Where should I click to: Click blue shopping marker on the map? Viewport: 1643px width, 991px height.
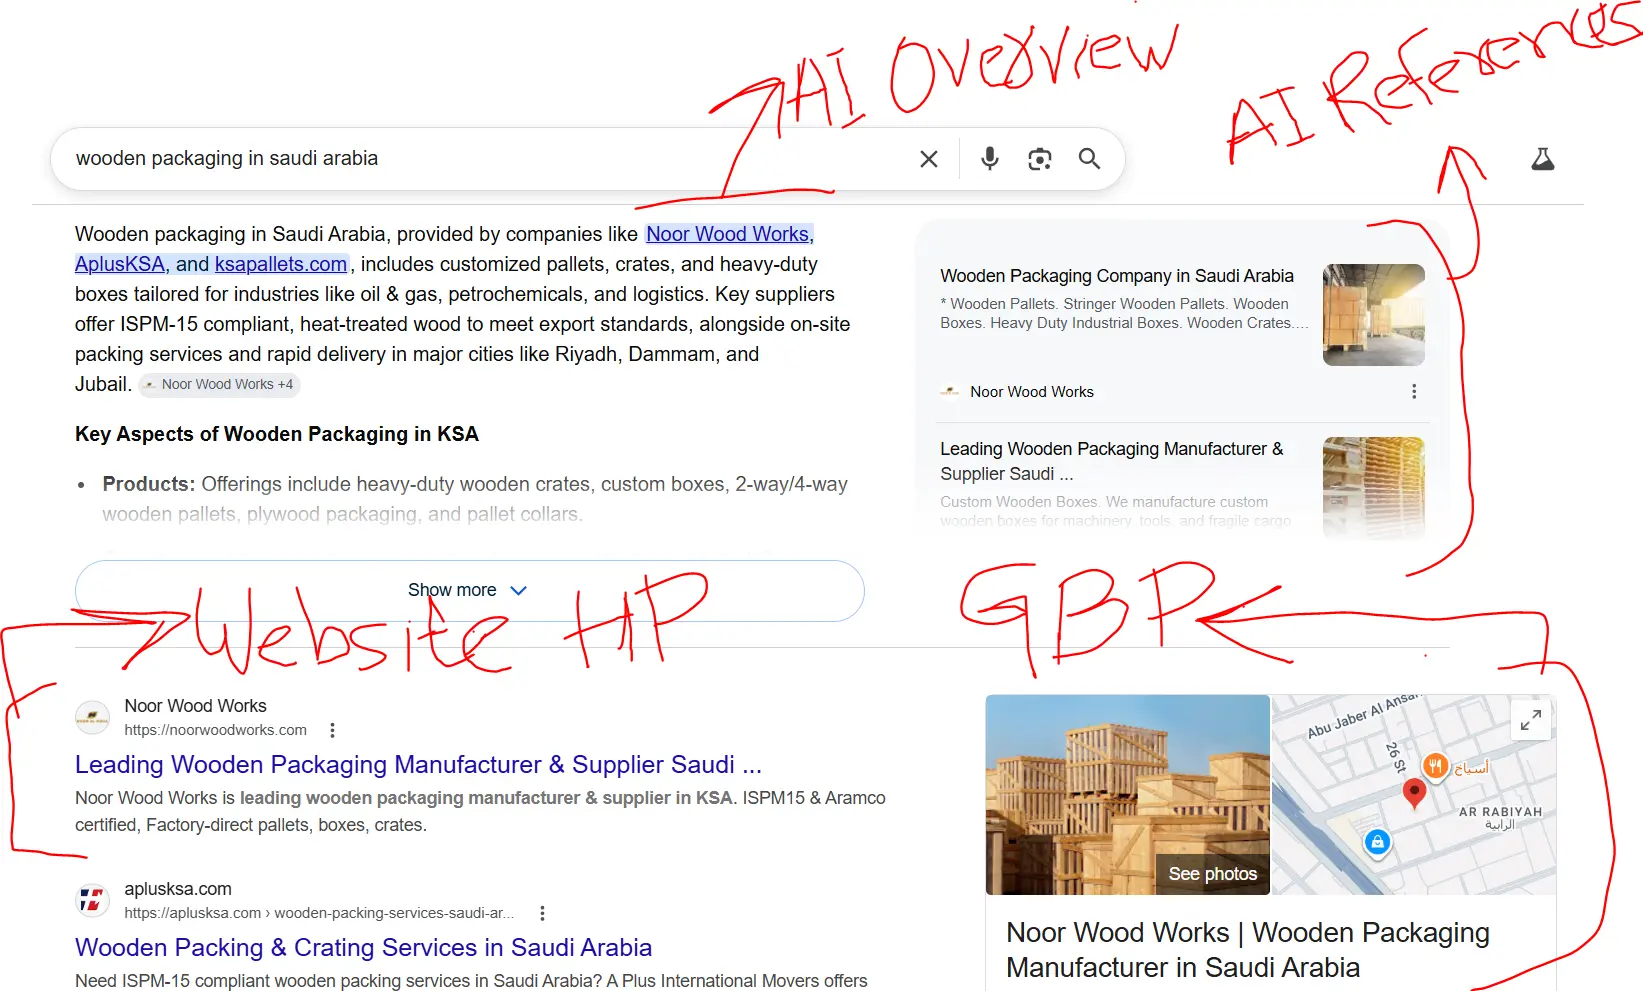pos(1377,842)
